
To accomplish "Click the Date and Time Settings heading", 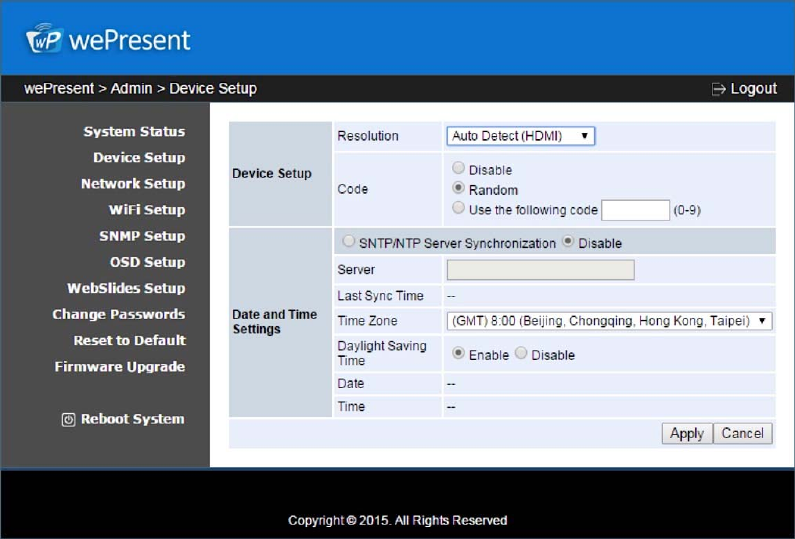I will (274, 322).
